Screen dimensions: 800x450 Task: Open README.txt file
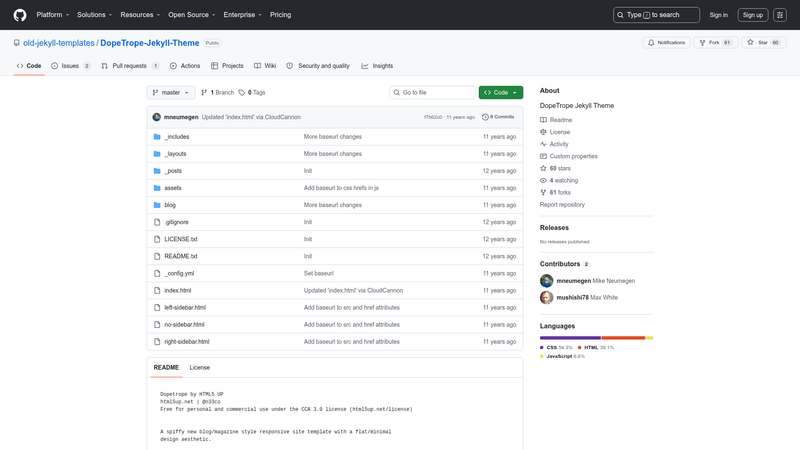point(181,256)
